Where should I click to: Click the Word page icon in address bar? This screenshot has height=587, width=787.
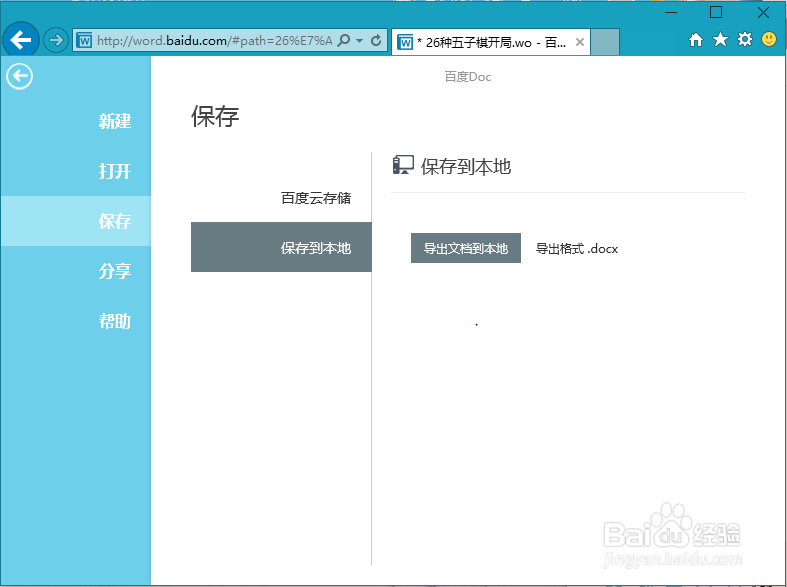[84, 41]
